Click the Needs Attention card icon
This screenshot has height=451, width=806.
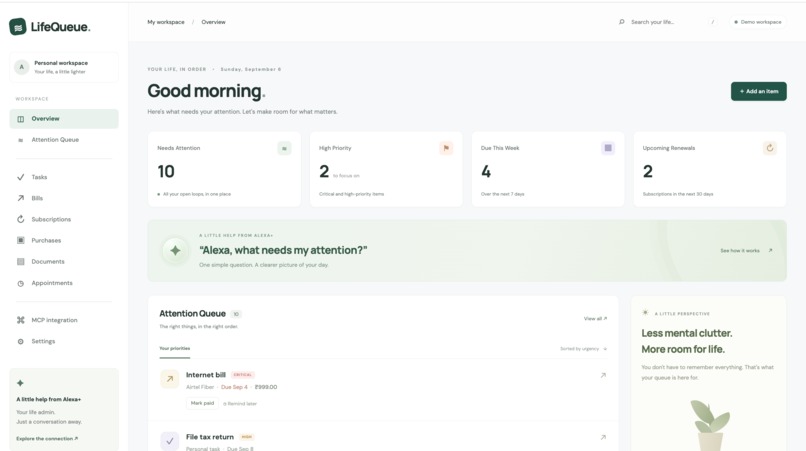pyautogui.click(x=284, y=148)
